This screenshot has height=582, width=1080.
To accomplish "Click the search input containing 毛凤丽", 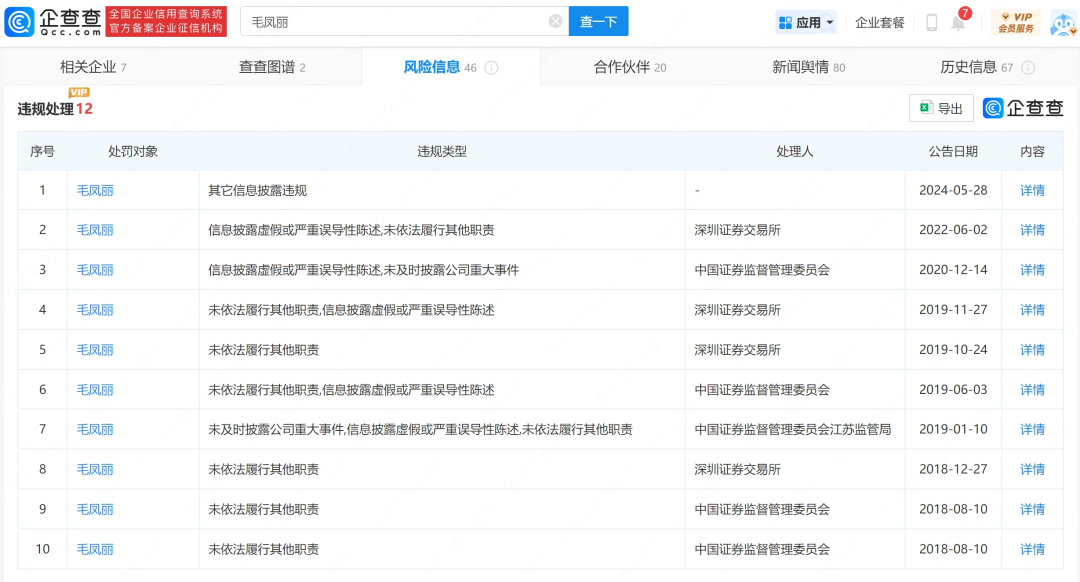I will tap(395, 21).
